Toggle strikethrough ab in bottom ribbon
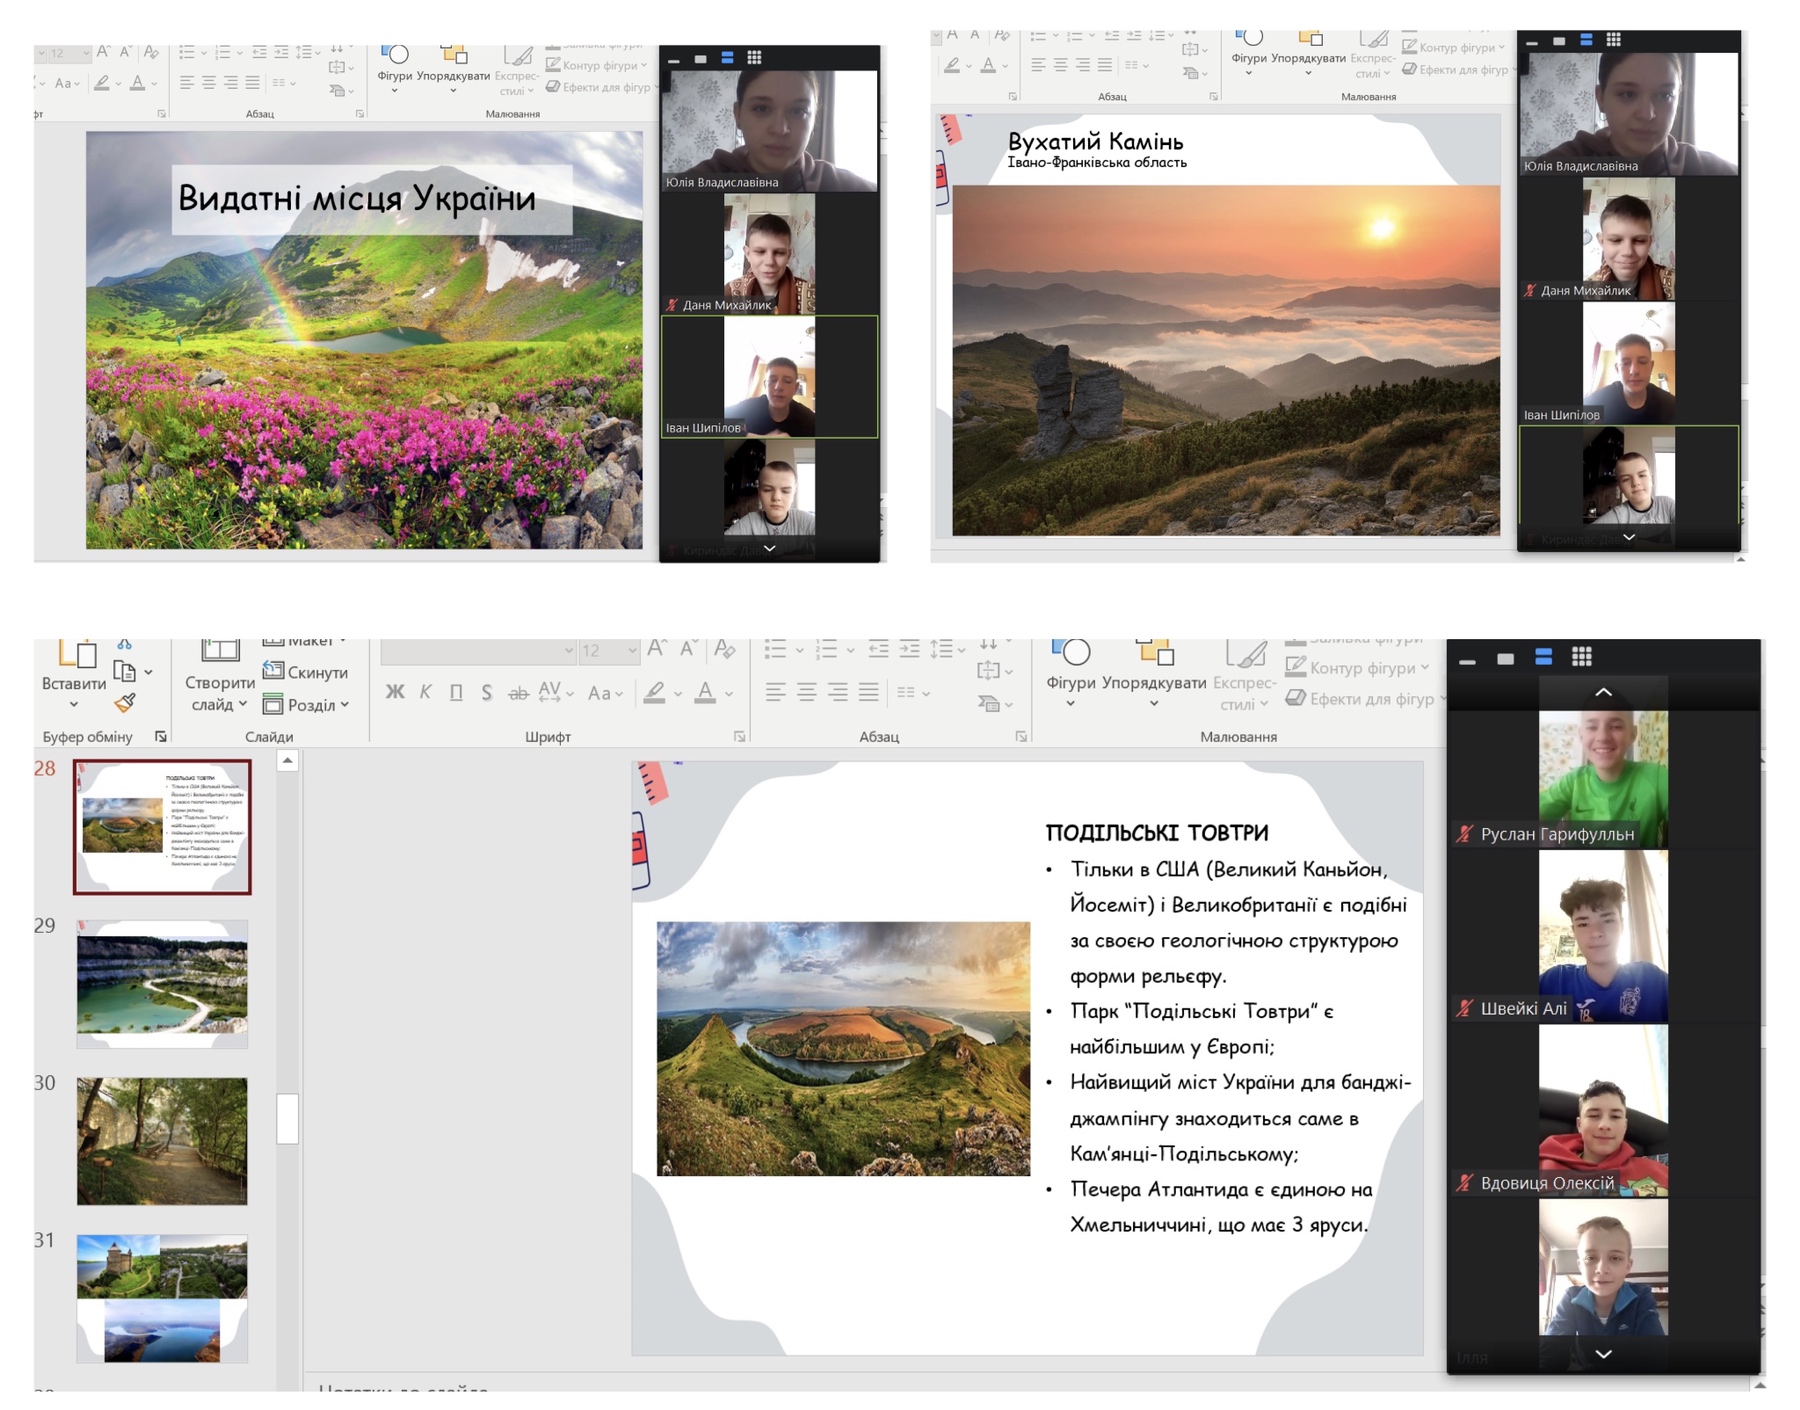 [x=517, y=692]
